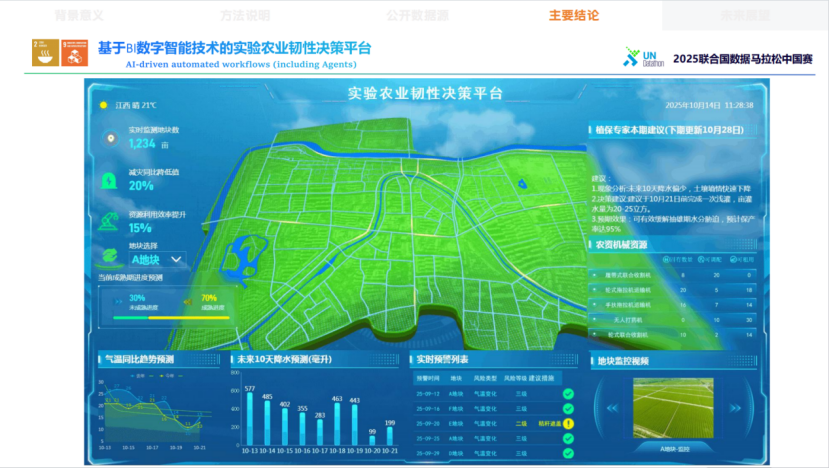Click the green cycle icon beside 地块选择
The image size is (830, 468).
(x=110, y=254)
